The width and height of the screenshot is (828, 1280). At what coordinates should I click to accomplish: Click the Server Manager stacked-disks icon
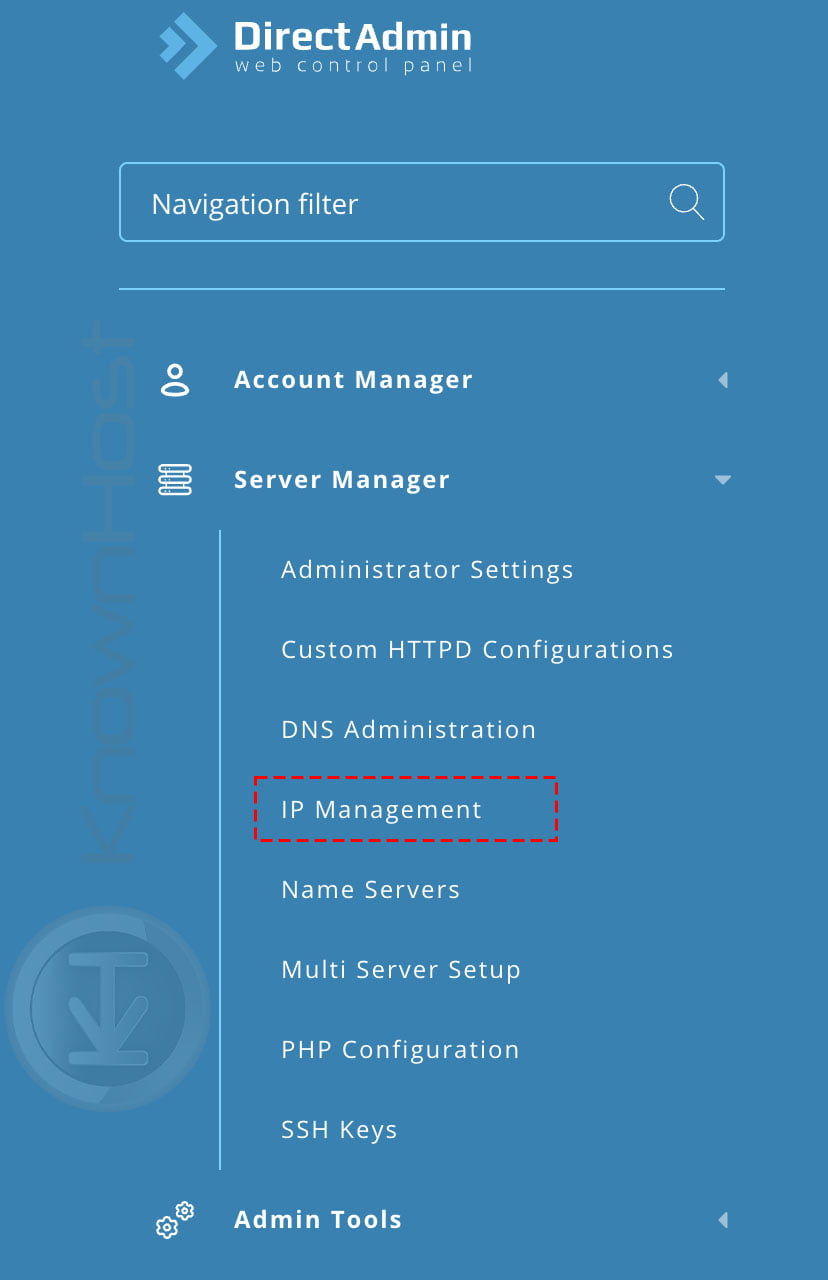point(174,479)
